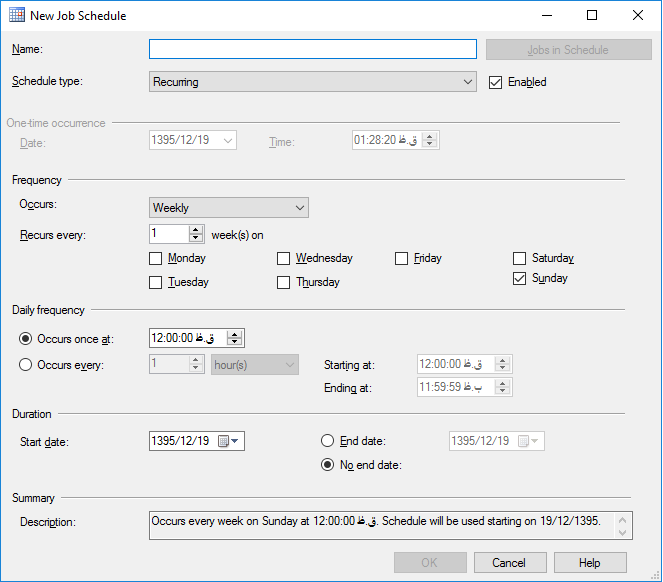
Task: Click the New Job Schedule window icon
Action: [17, 16]
